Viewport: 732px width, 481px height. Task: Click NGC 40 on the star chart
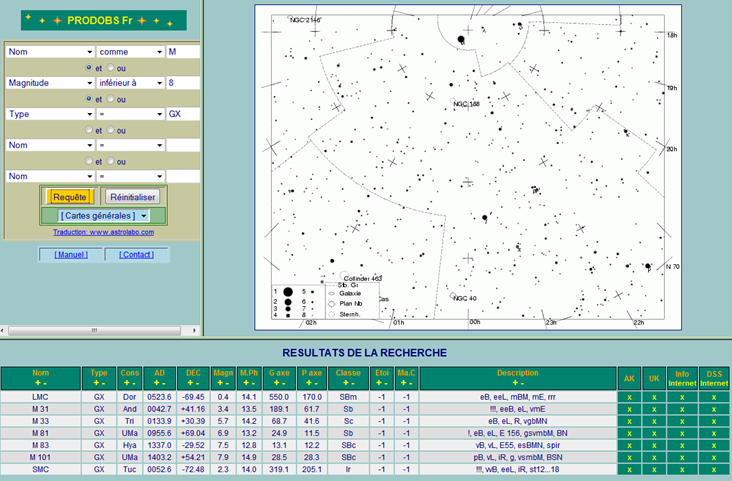[x=465, y=298]
